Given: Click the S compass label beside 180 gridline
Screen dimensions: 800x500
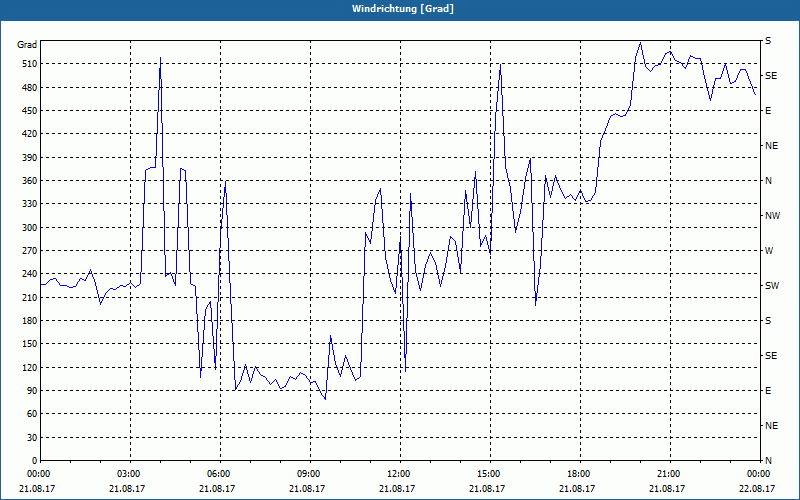Looking at the screenshot, I should tap(768, 321).
